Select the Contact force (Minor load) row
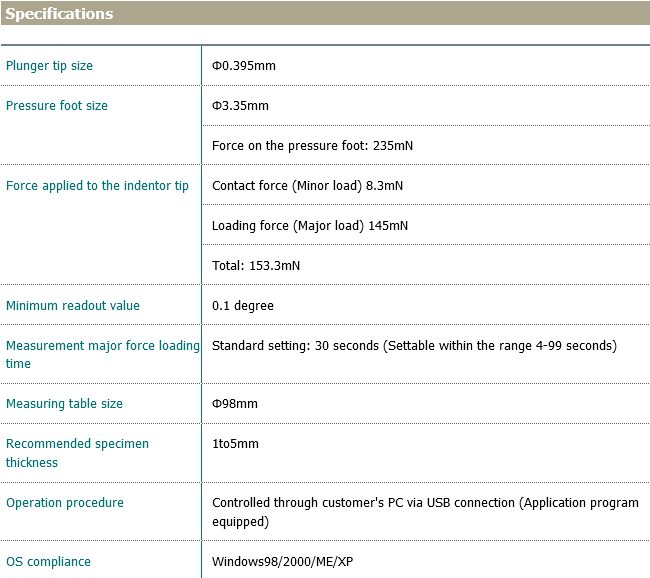 pyautogui.click(x=307, y=186)
